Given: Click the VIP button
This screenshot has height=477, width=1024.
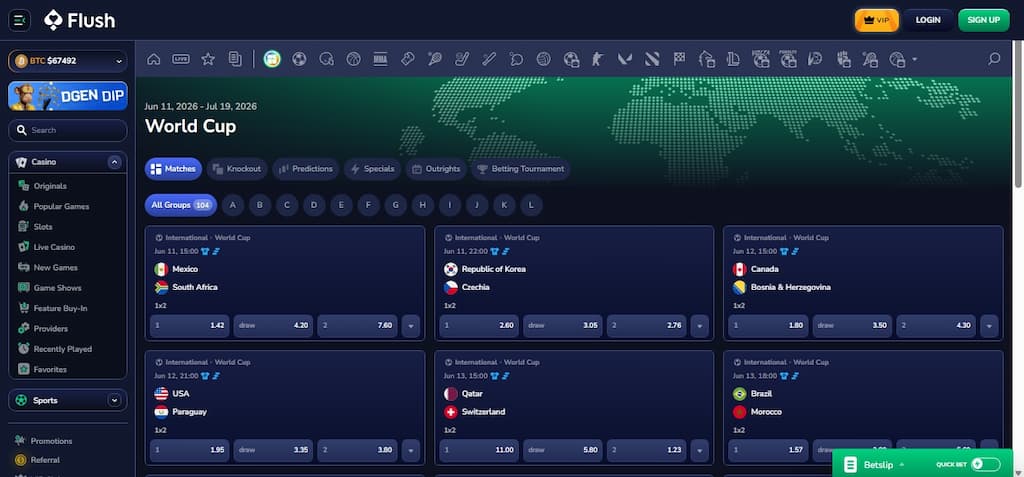Looking at the screenshot, I should [876, 20].
